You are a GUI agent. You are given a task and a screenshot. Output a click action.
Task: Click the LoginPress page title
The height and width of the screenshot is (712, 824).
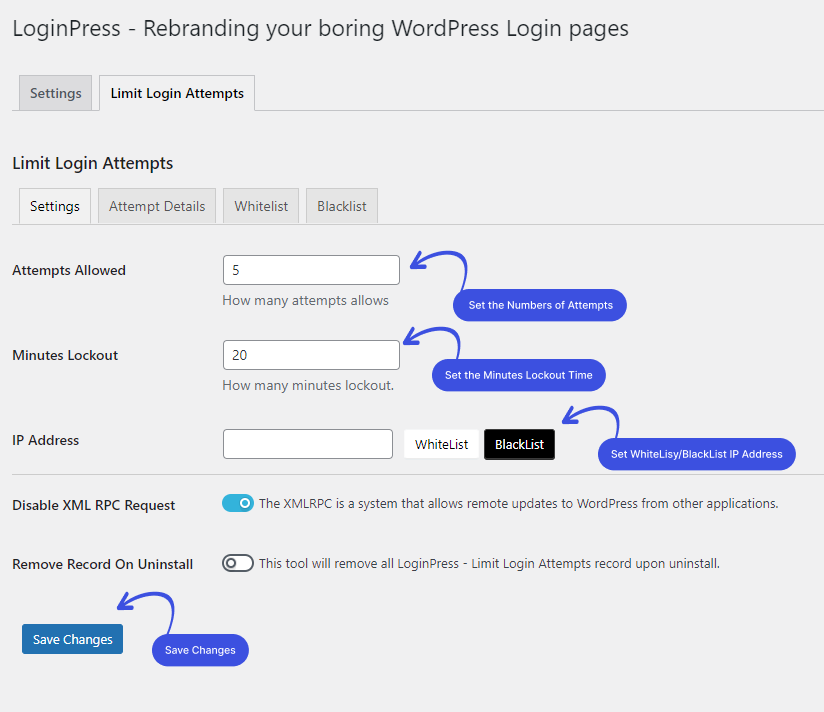(x=321, y=28)
